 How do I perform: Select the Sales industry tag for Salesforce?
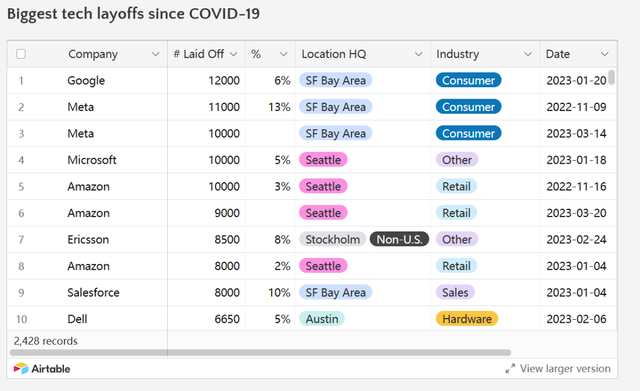pyautogui.click(x=455, y=292)
